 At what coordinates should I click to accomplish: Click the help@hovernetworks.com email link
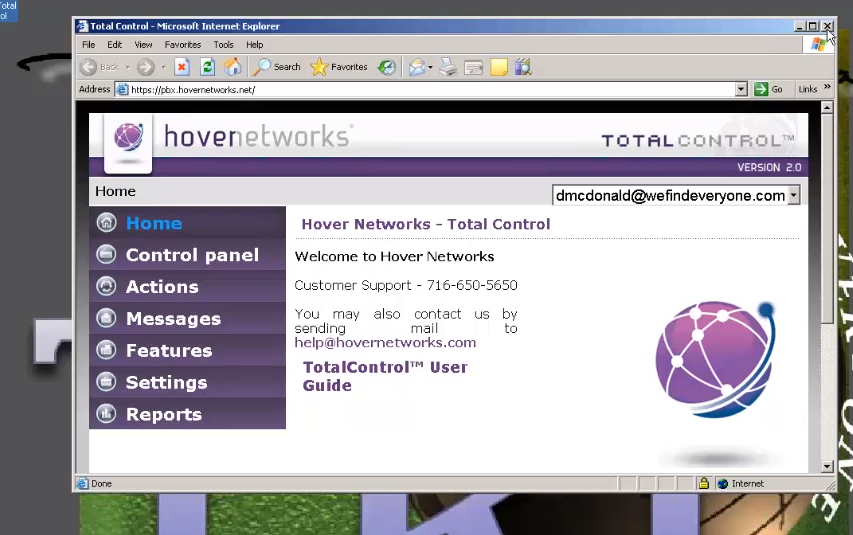pyautogui.click(x=385, y=342)
